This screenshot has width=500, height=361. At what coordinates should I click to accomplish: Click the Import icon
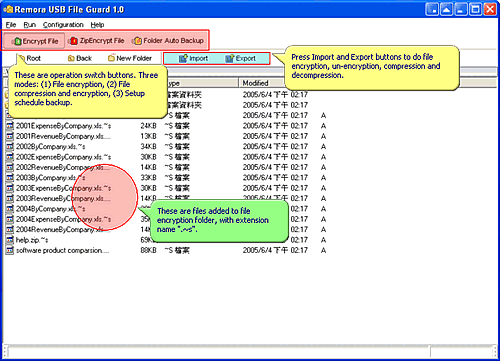point(183,59)
